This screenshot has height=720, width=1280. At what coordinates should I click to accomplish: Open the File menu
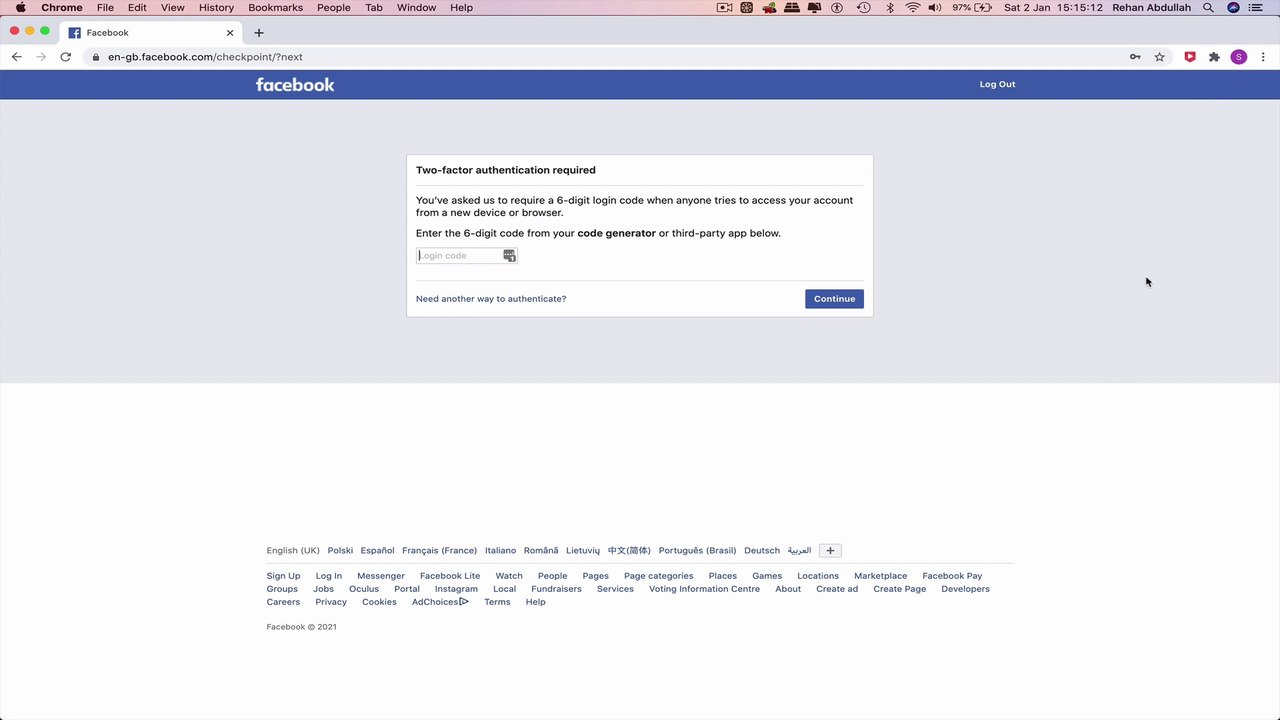point(105,7)
